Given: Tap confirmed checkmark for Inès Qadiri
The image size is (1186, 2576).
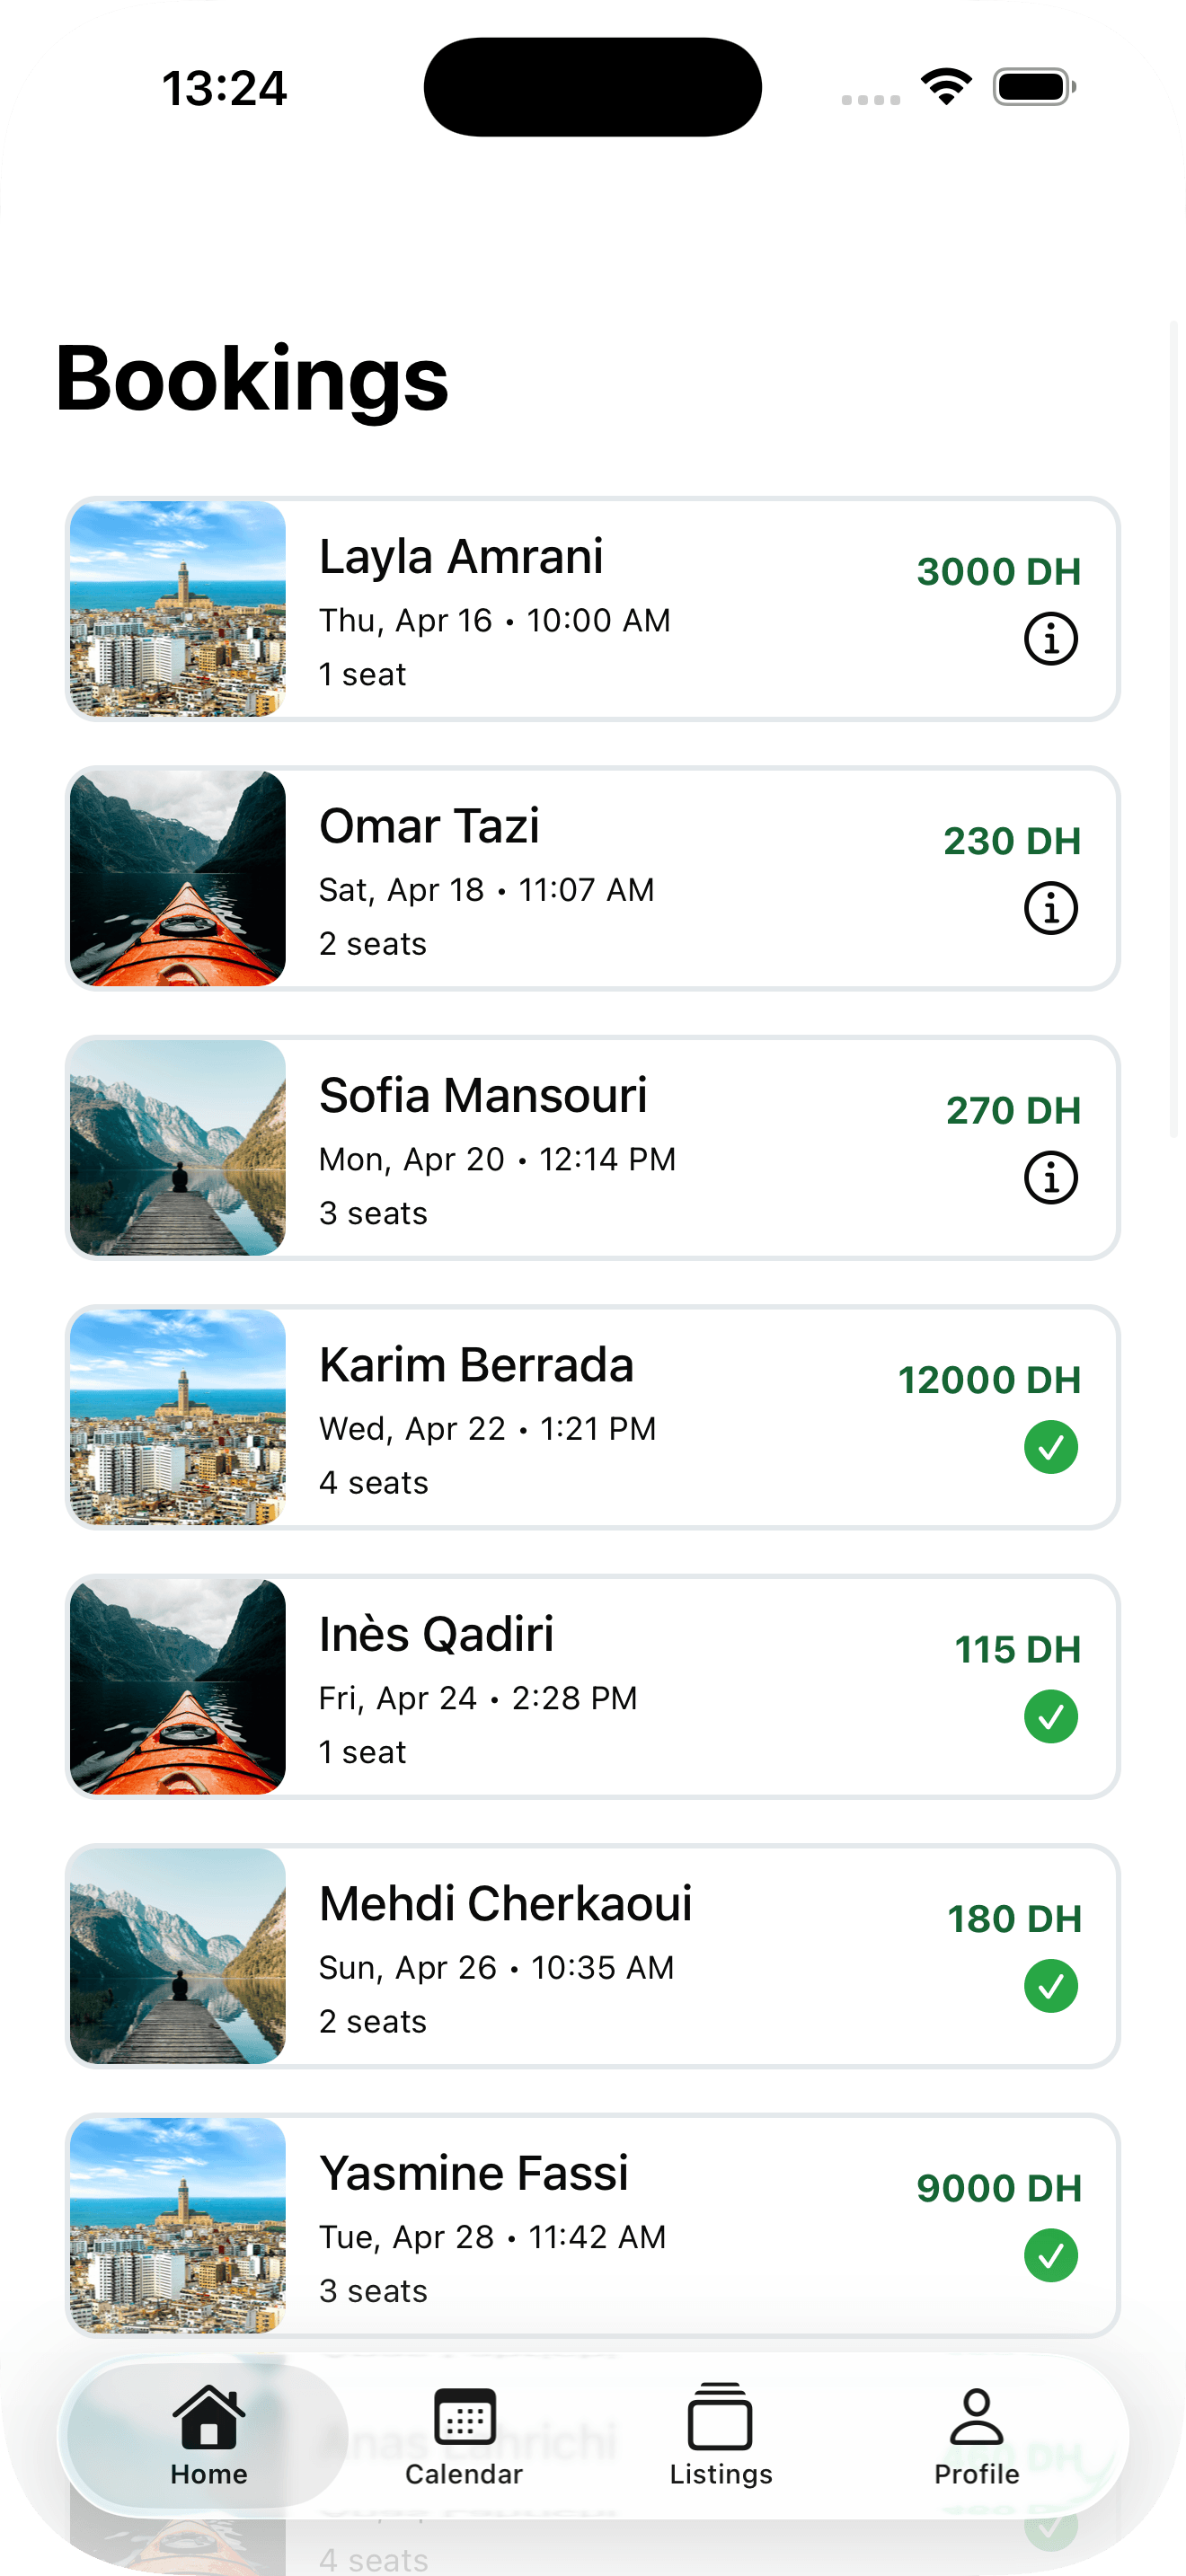Looking at the screenshot, I should (x=1050, y=1717).
